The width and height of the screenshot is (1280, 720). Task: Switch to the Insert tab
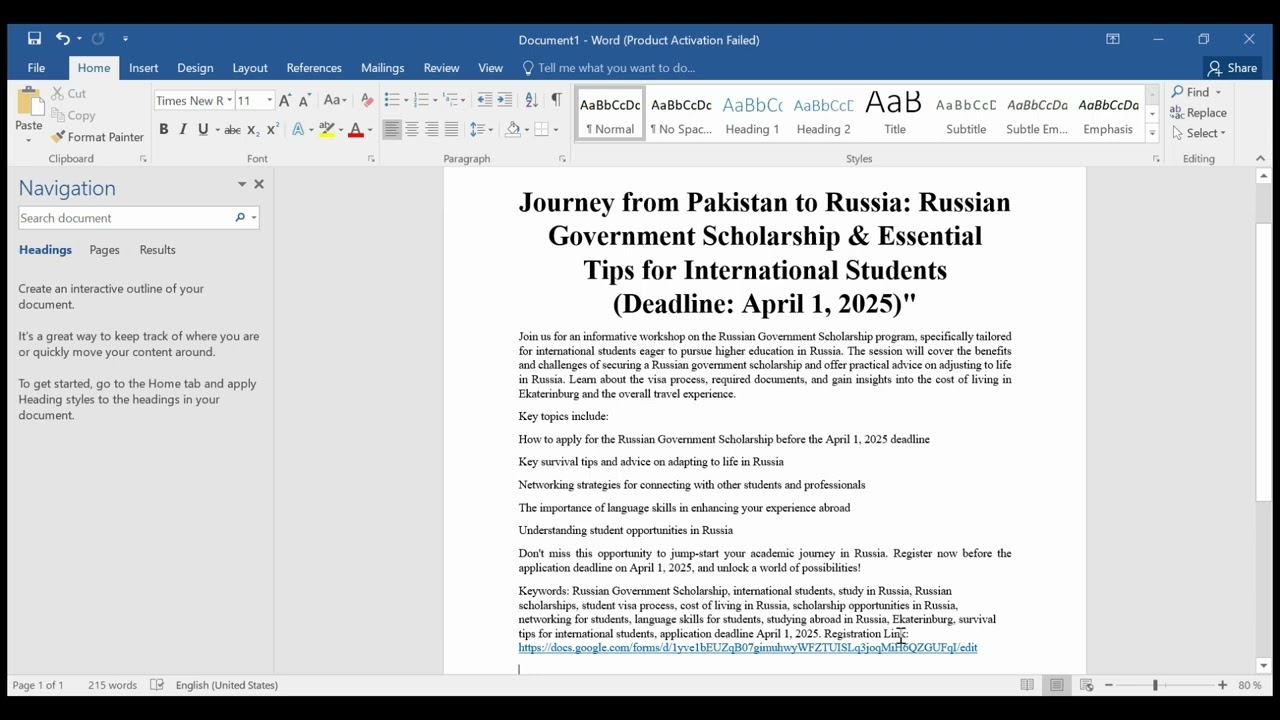click(x=143, y=68)
